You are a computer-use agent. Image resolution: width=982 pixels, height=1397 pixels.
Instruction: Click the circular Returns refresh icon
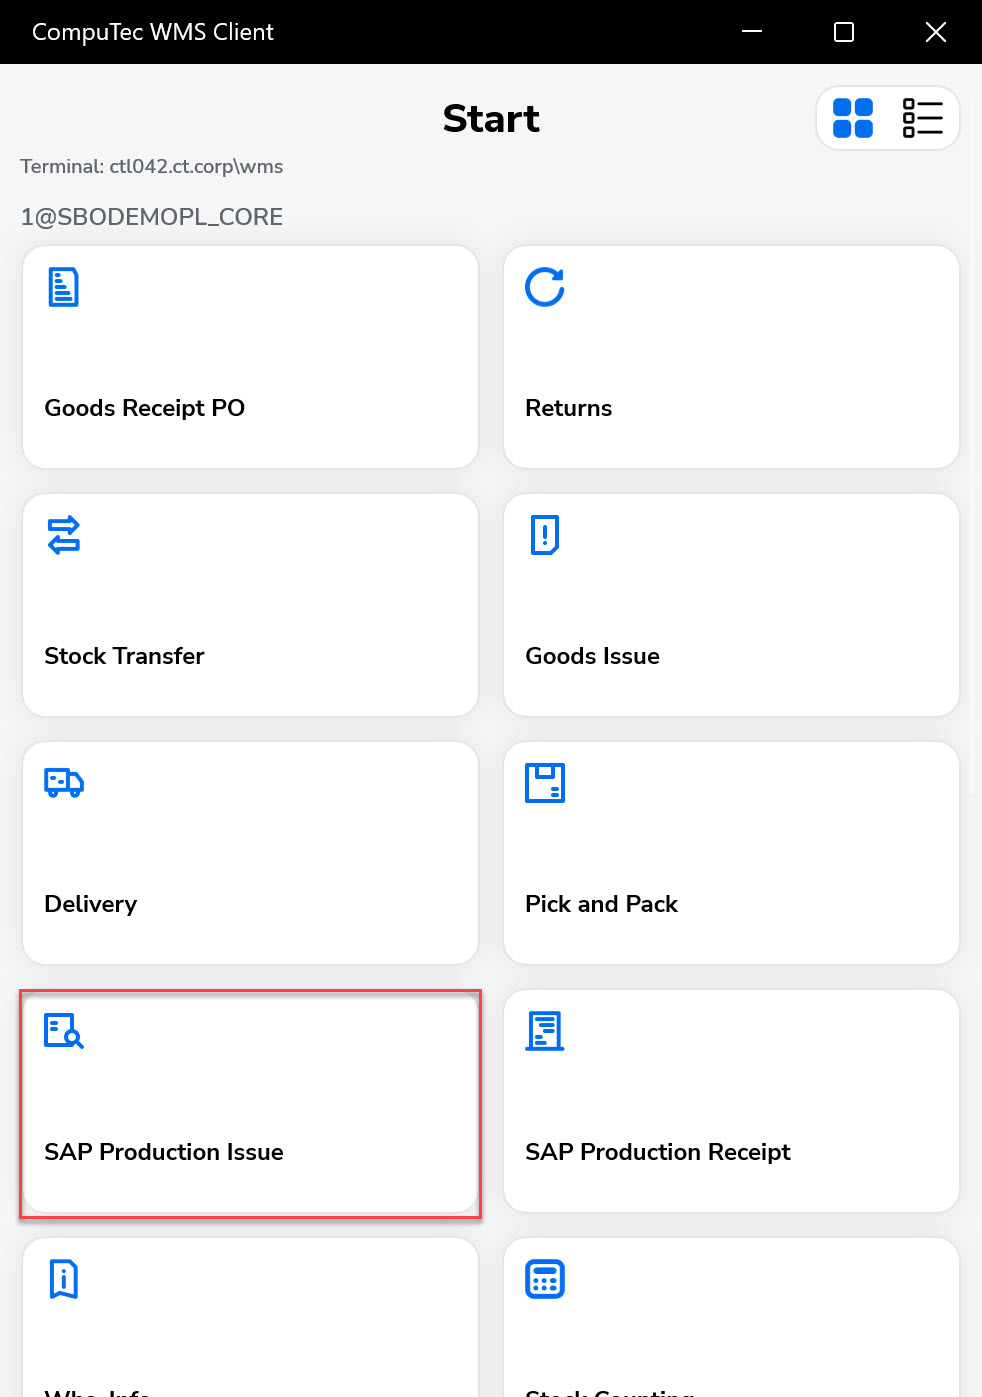point(544,287)
